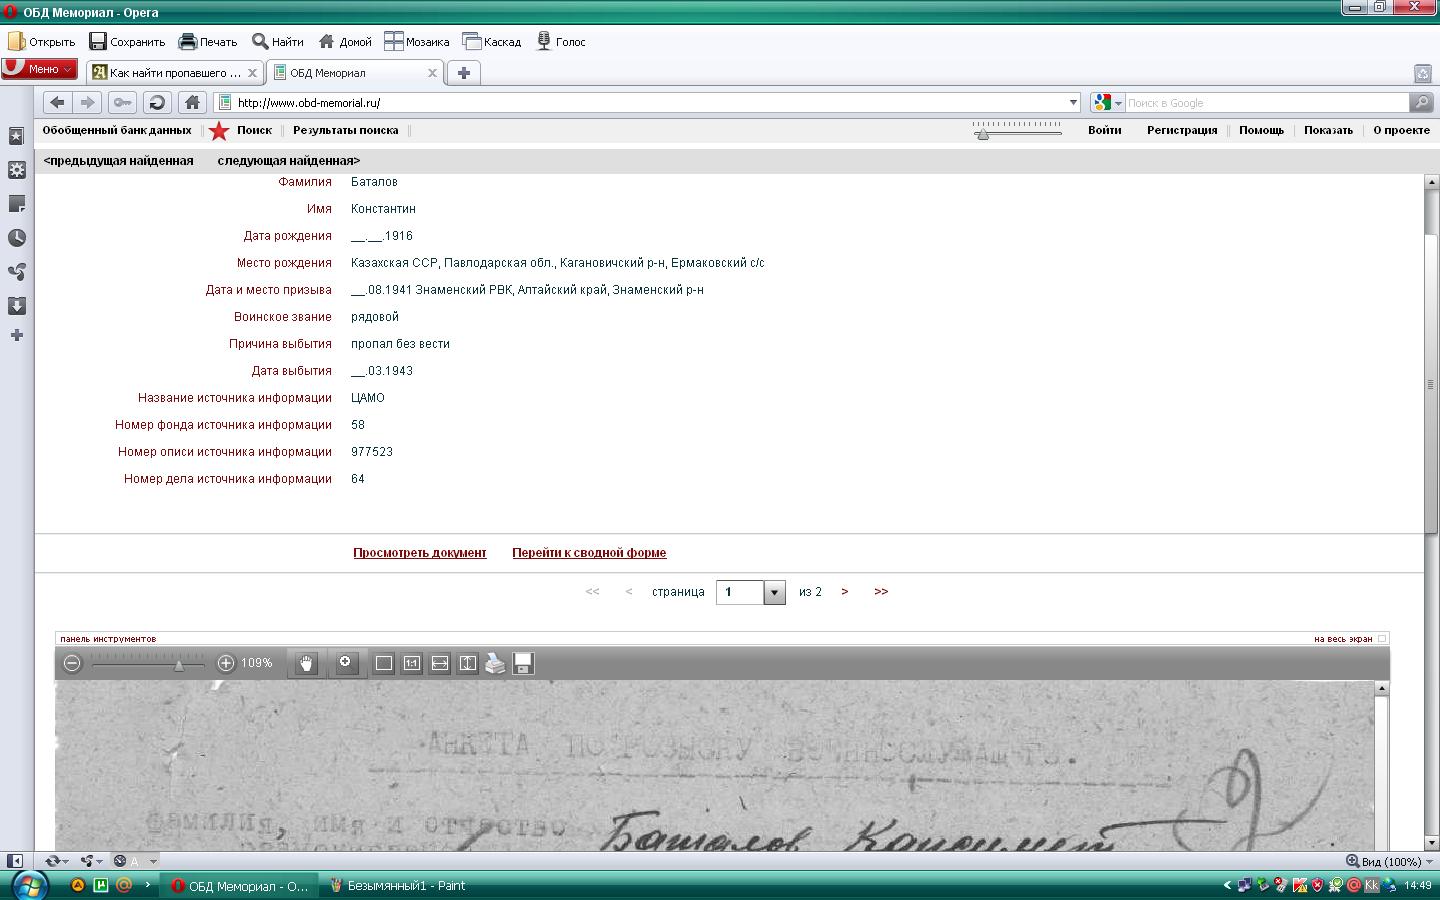This screenshot has height=900, width=1440.
Task: Go to next page with the > arrow
Action: click(845, 592)
